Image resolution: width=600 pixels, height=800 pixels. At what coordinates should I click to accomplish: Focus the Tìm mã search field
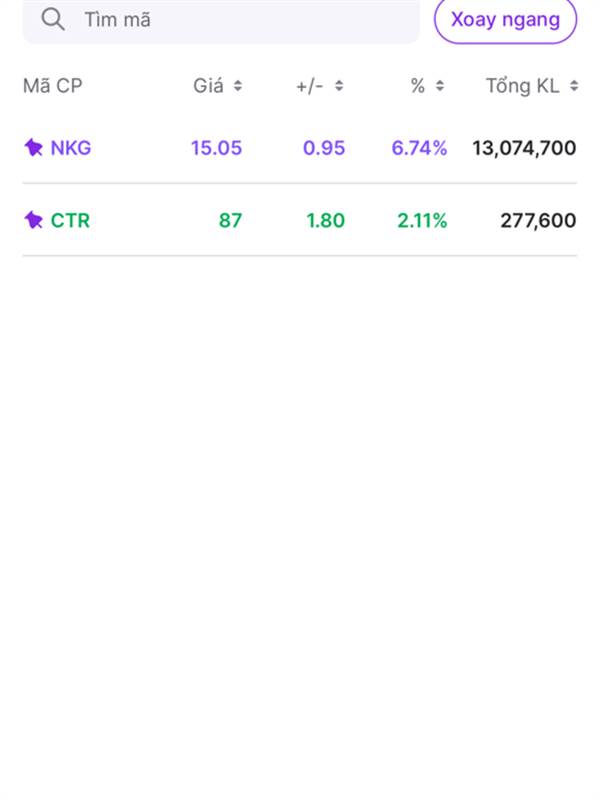pos(240,20)
